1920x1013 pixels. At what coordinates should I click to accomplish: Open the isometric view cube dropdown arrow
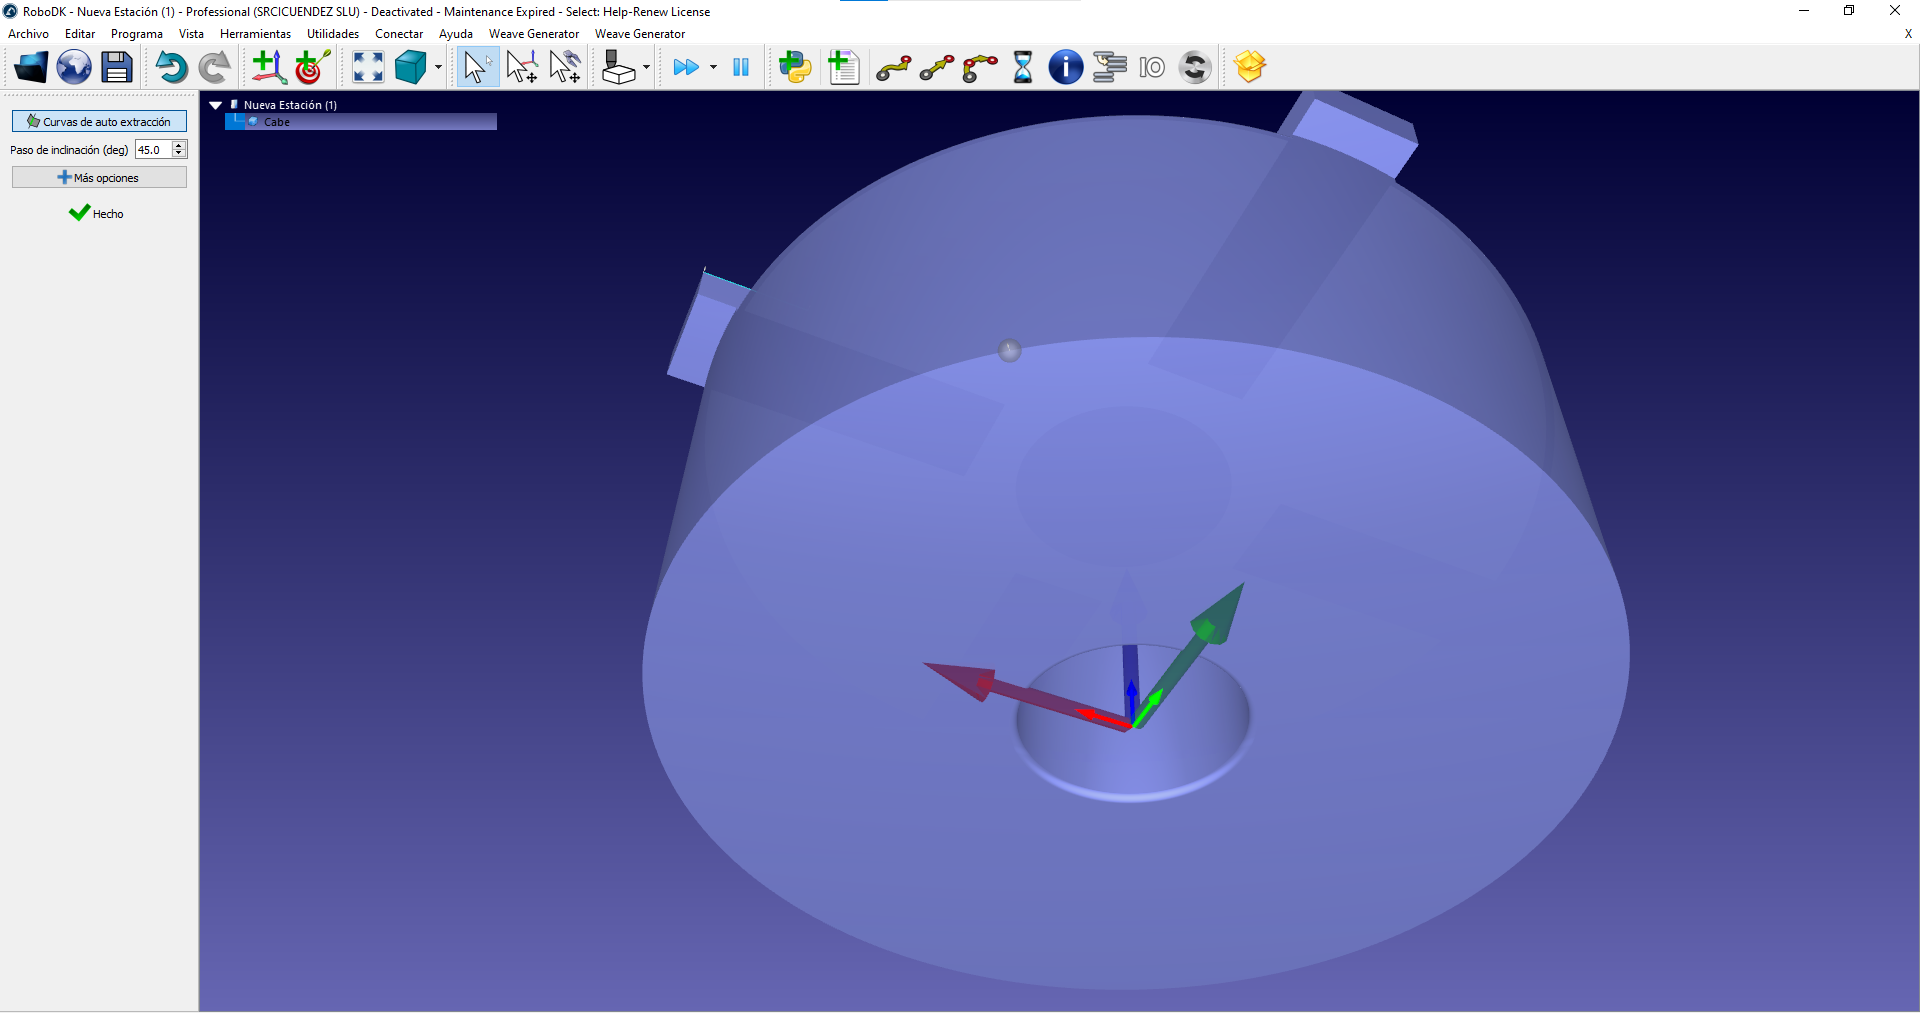438,68
